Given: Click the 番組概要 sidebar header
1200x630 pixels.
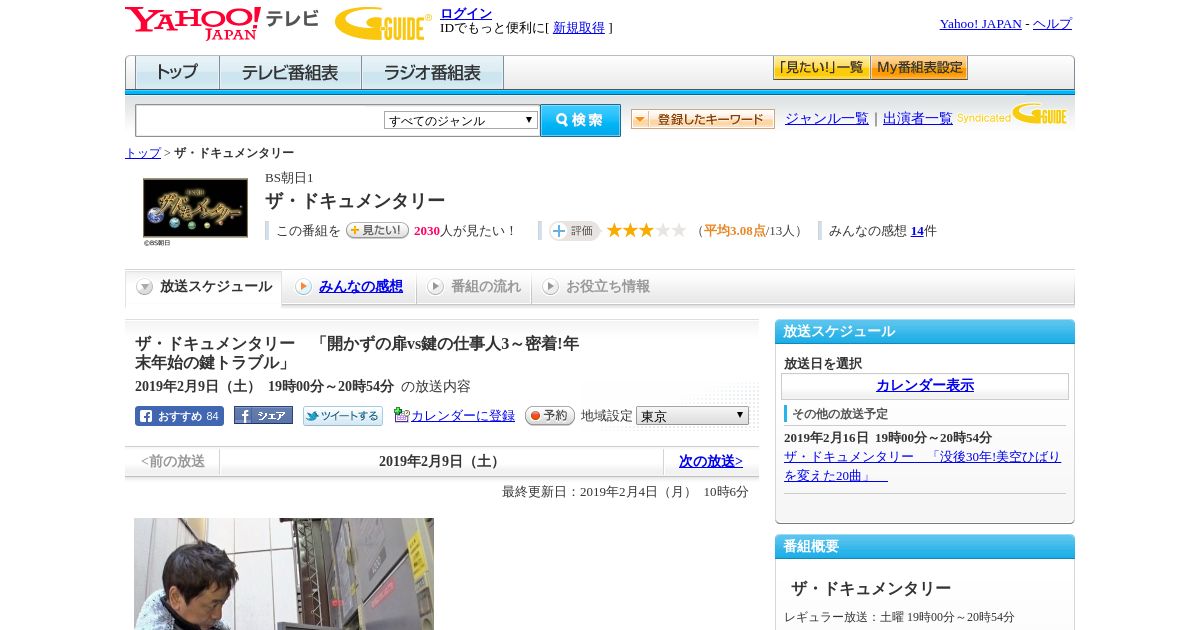Looking at the screenshot, I should (925, 547).
